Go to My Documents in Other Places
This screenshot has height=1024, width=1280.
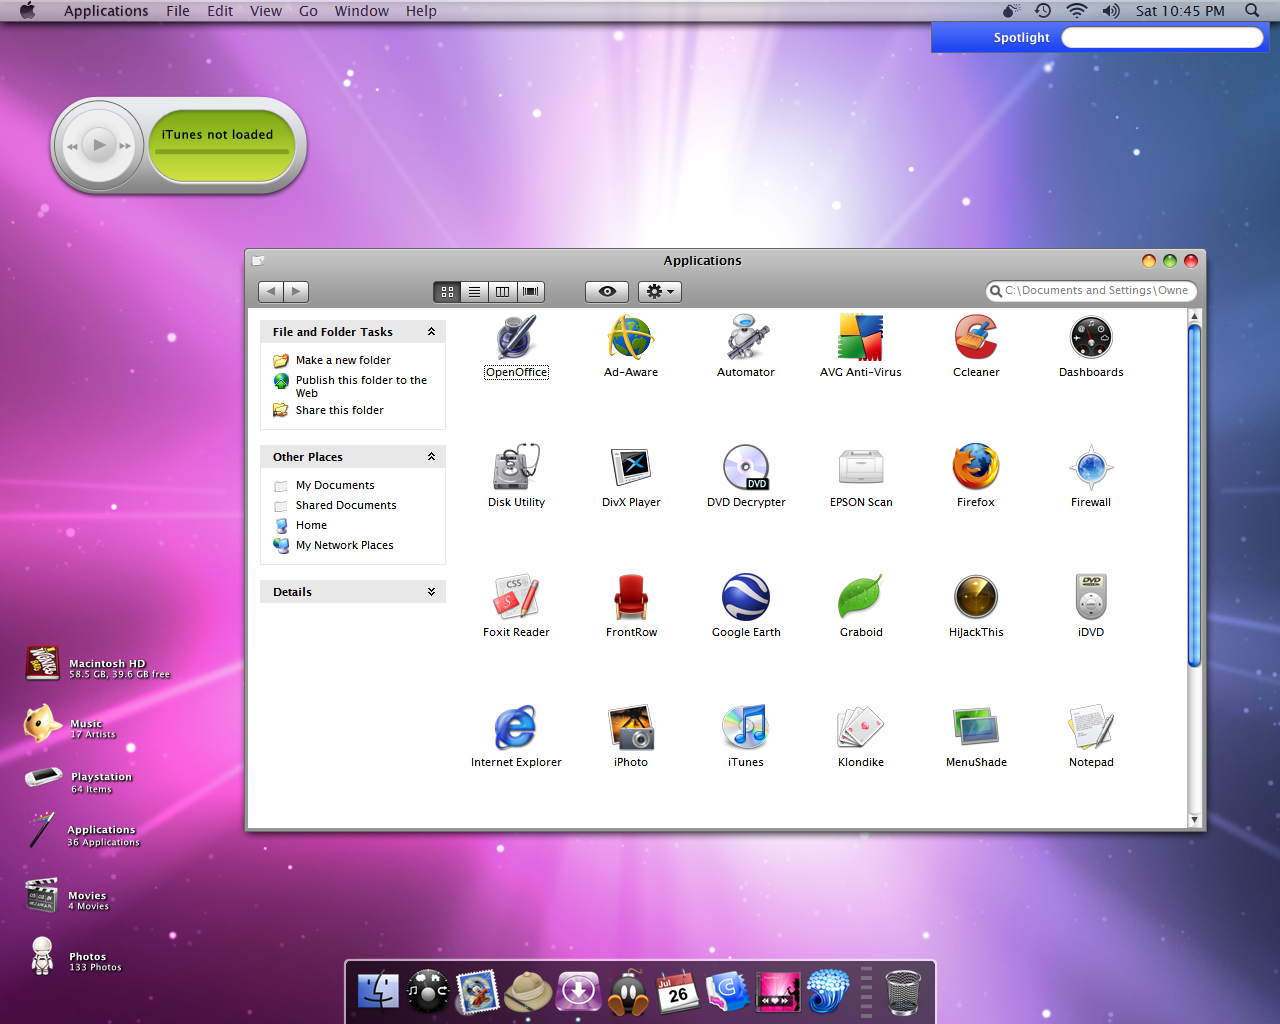[335, 485]
